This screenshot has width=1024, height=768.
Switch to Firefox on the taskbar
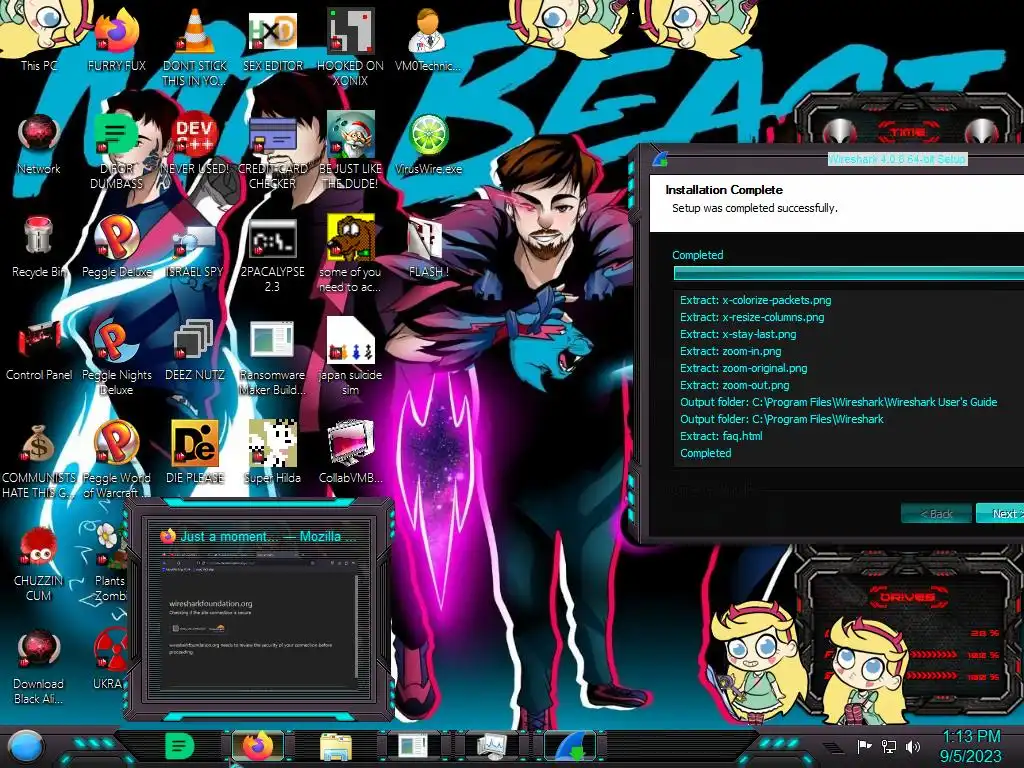coord(258,746)
